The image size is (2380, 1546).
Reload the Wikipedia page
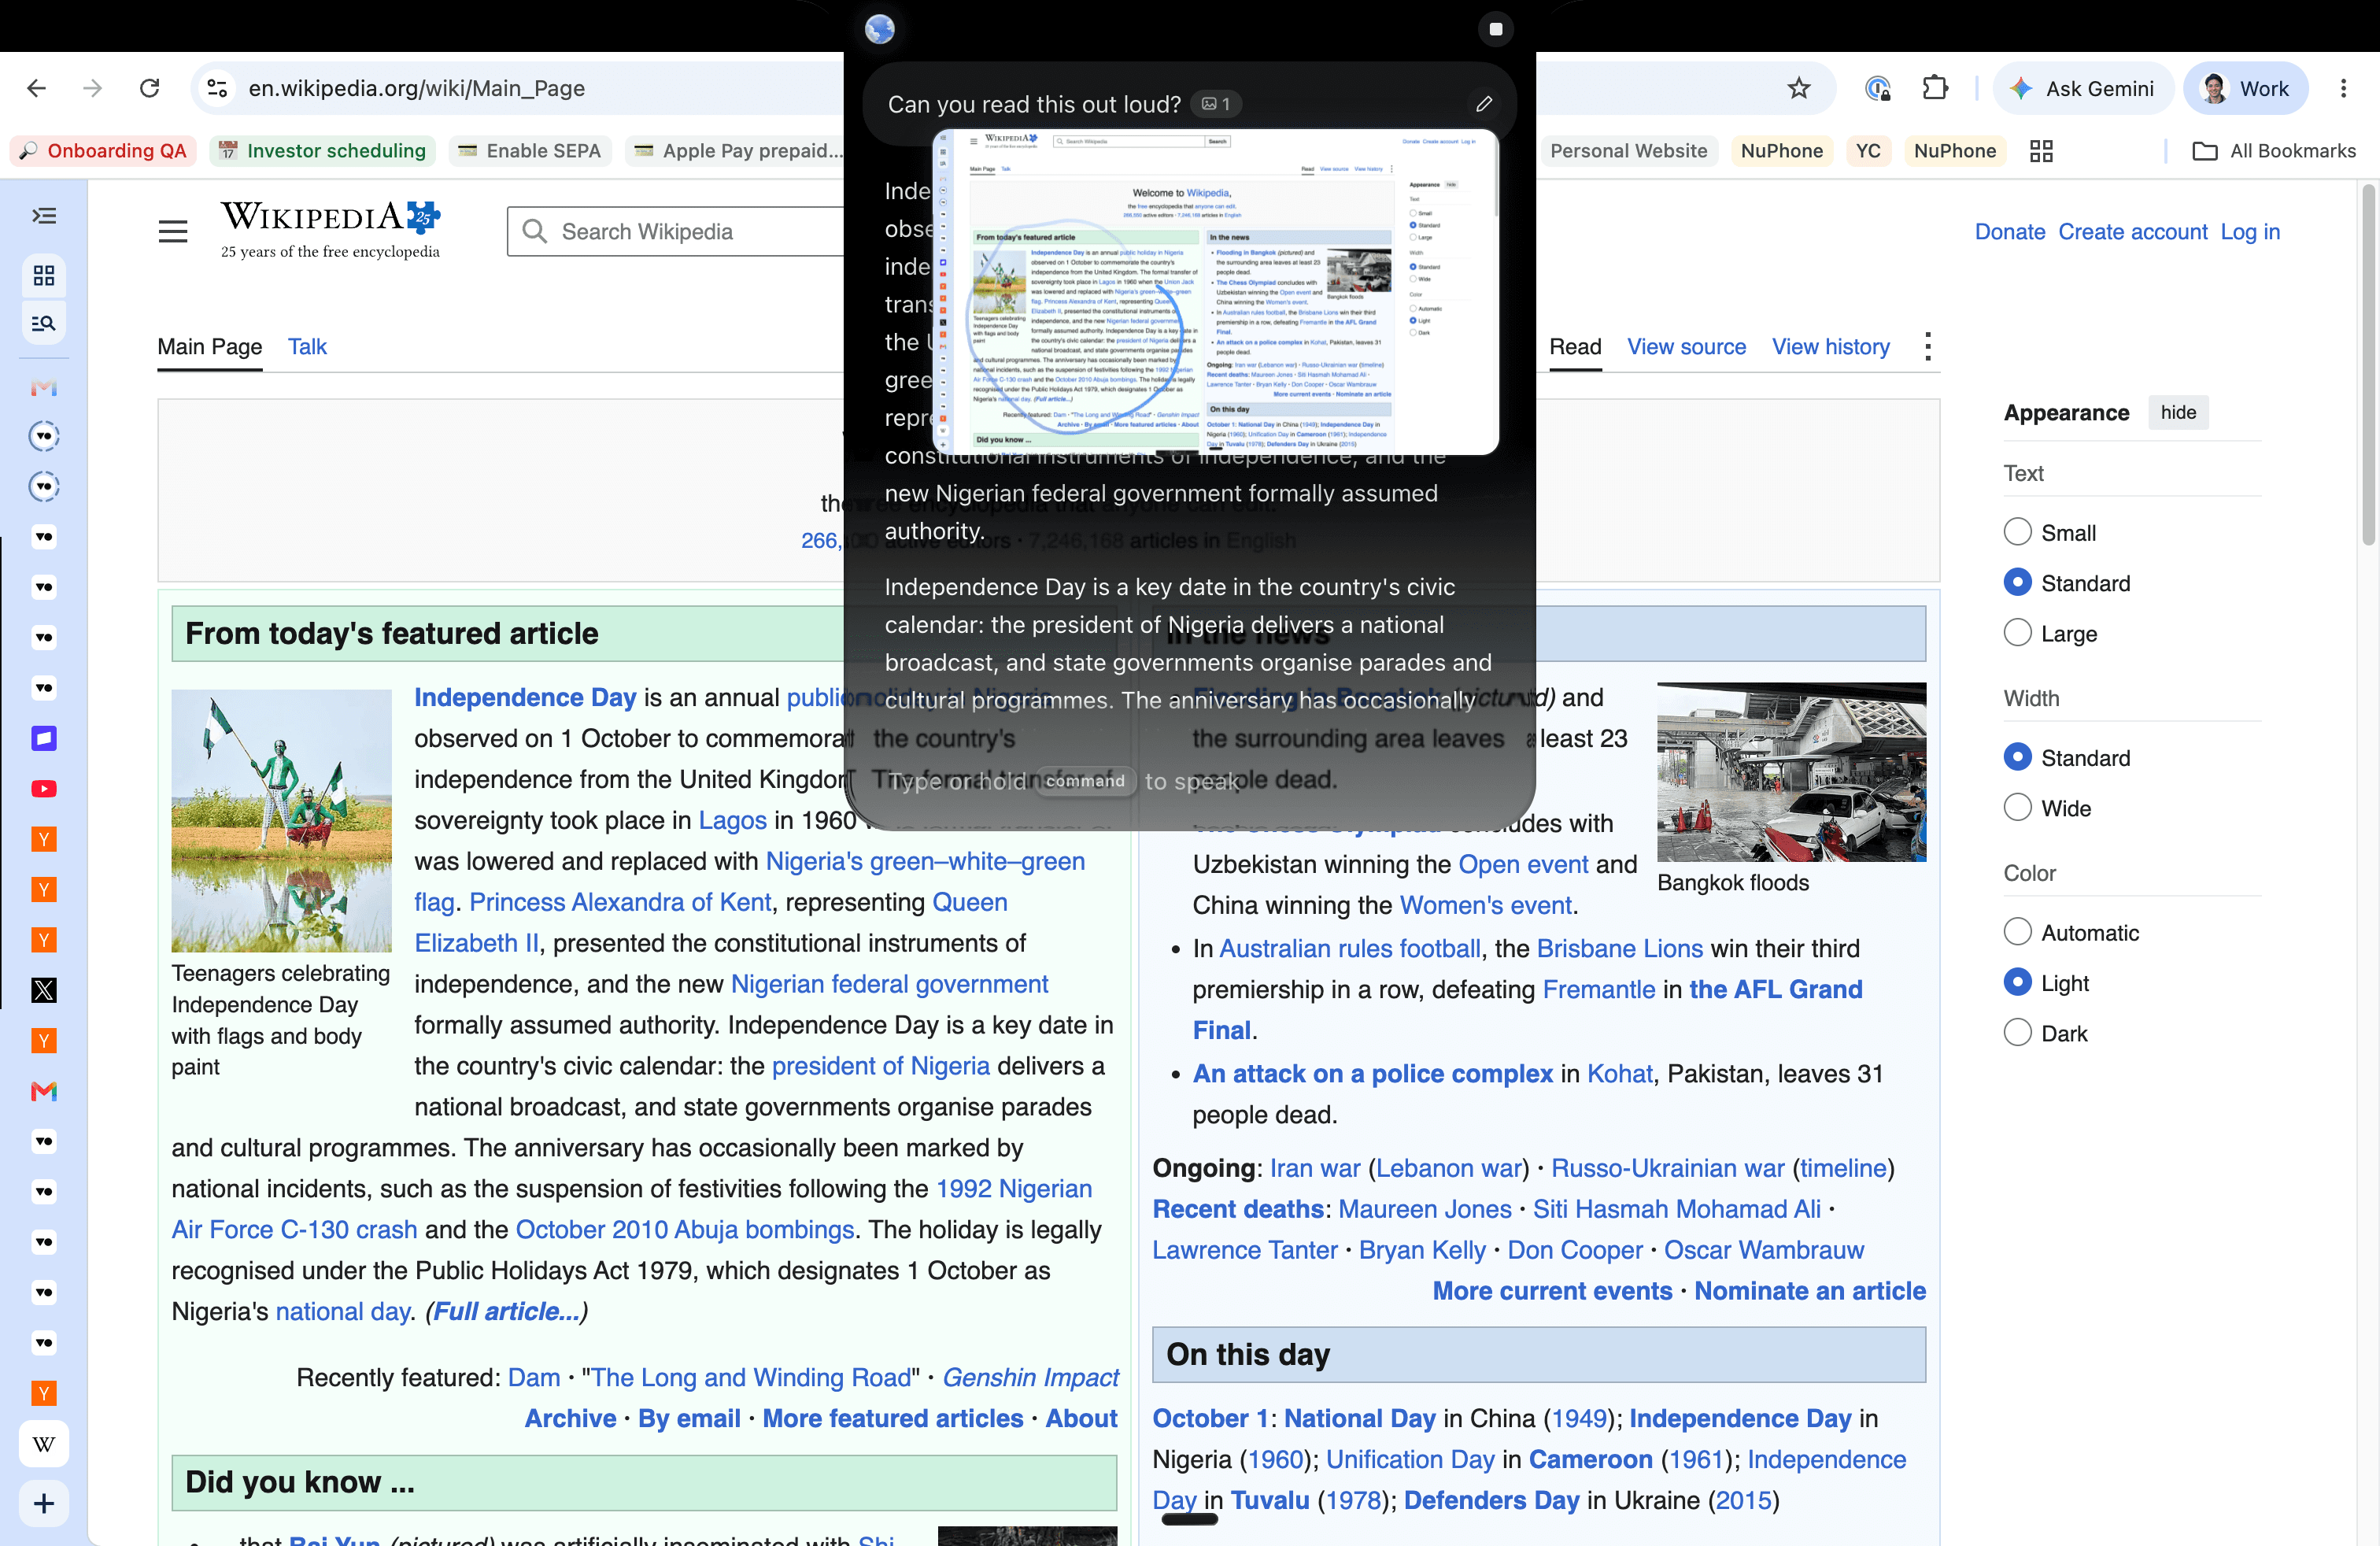click(149, 88)
